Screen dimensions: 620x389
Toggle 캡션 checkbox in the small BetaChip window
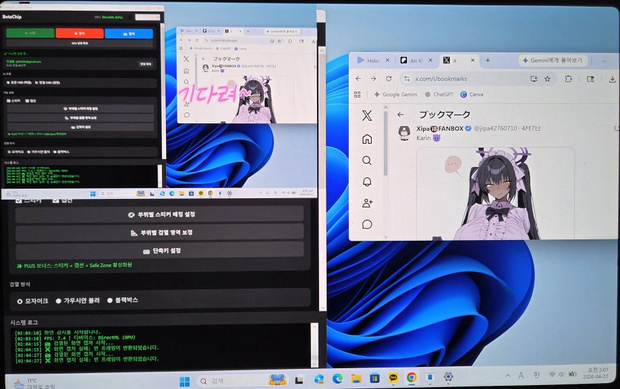(30, 101)
